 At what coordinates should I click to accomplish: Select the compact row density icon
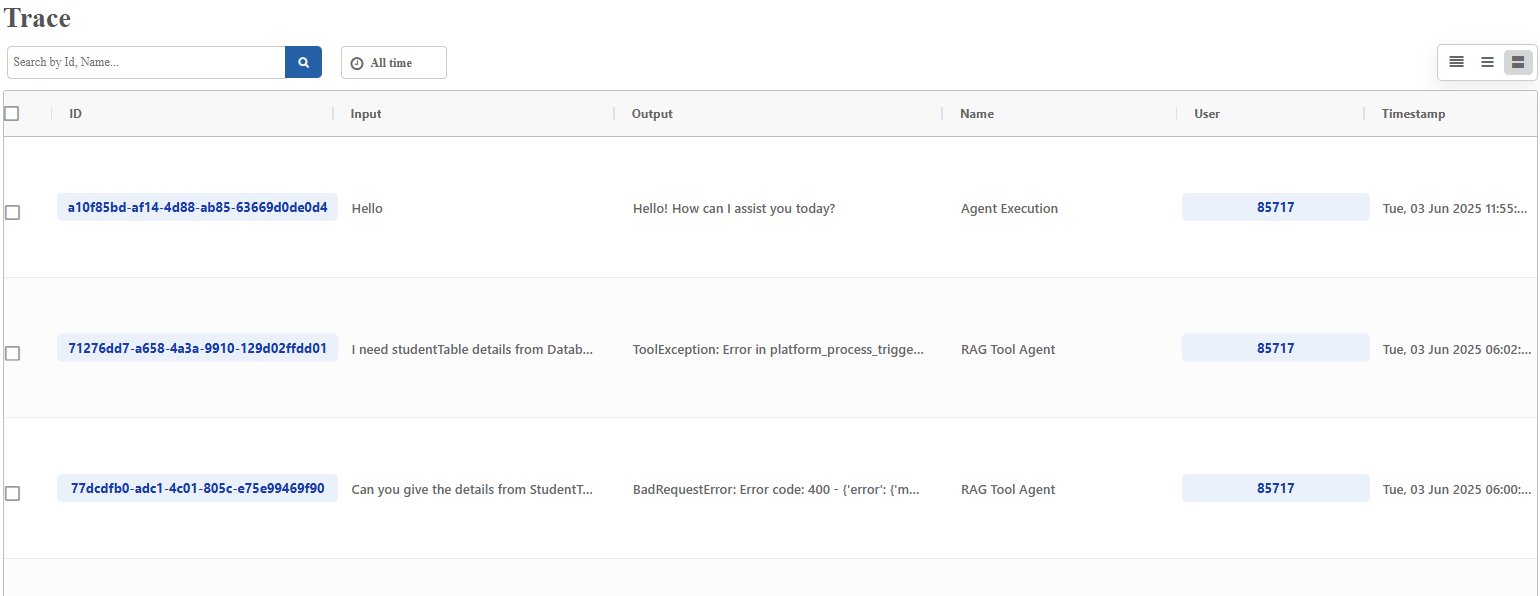[1456, 62]
